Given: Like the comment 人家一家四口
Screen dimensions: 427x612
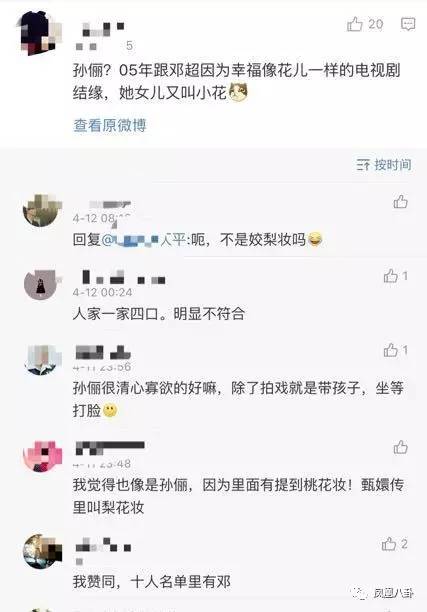Looking at the screenshot, I should pos(395,276).
